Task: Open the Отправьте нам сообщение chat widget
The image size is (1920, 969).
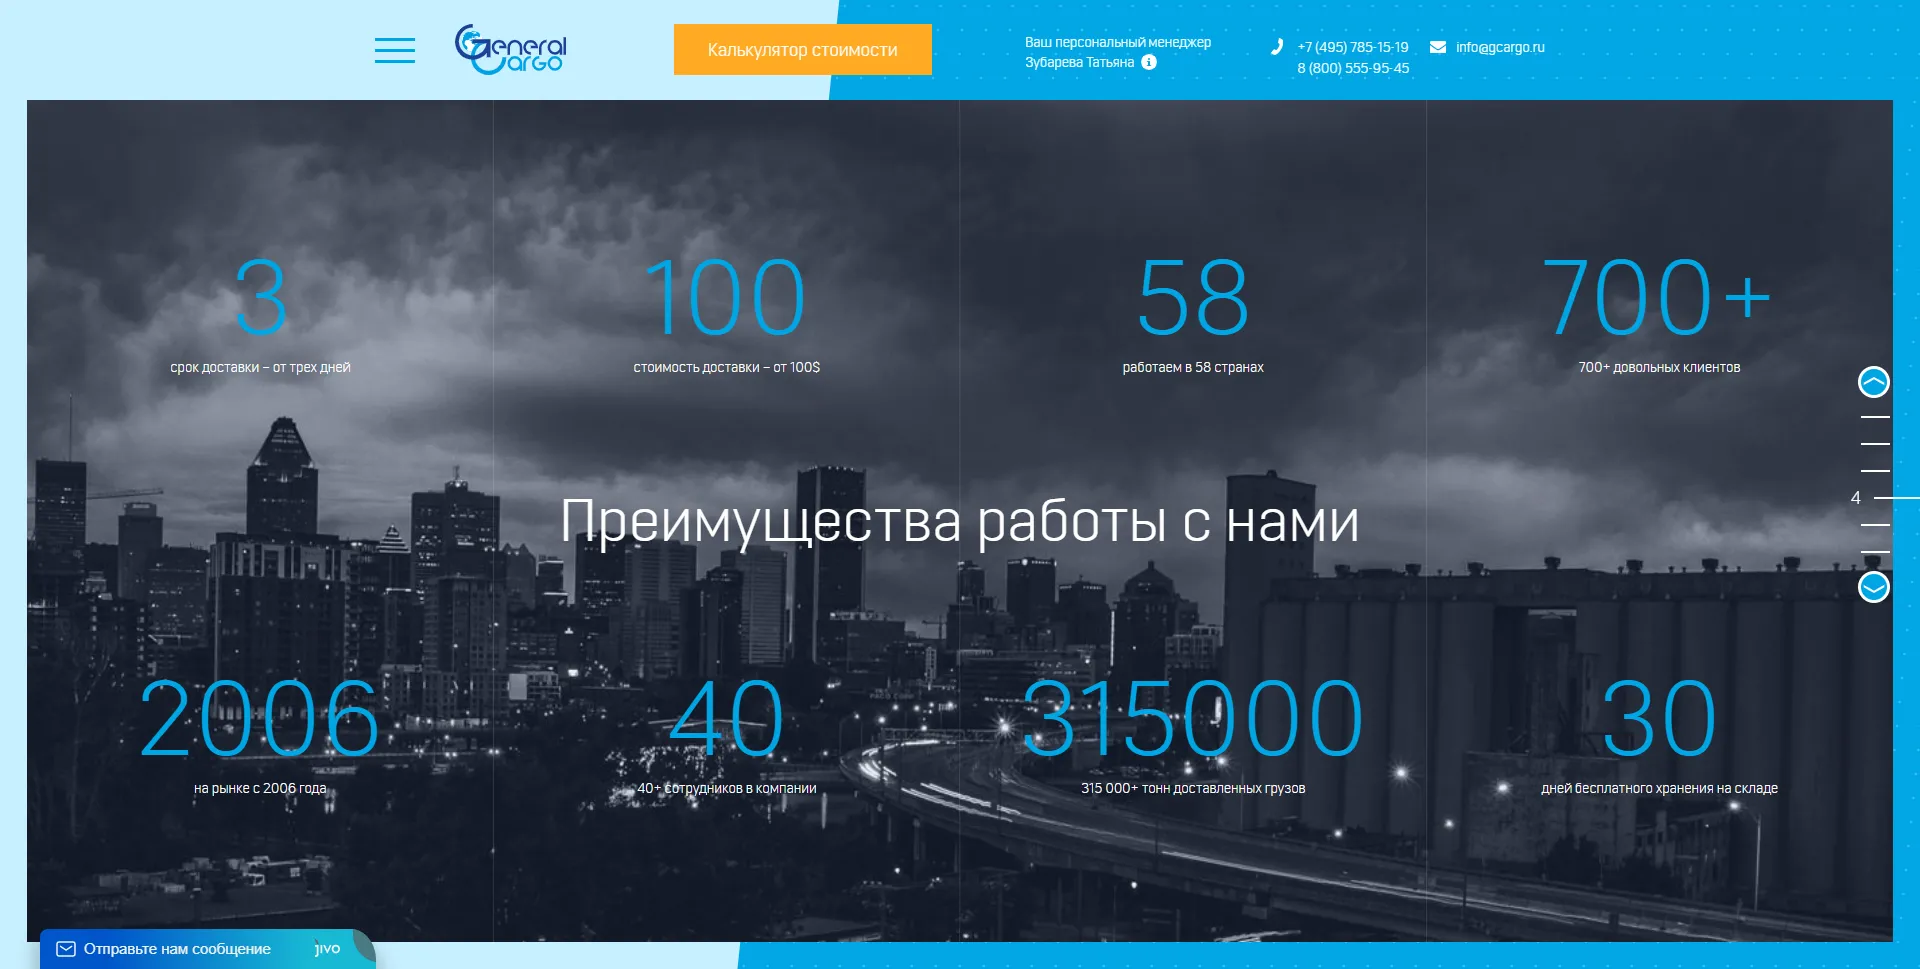Action: pyautogui.click(x=207, y=949)
